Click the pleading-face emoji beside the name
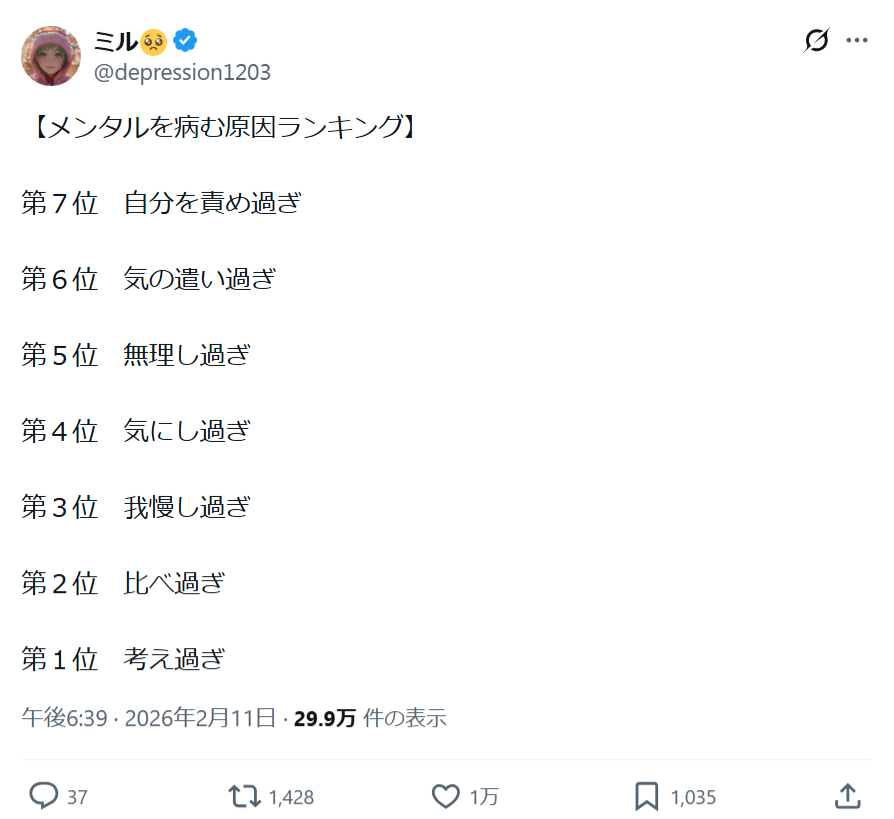 click(153, 41)
